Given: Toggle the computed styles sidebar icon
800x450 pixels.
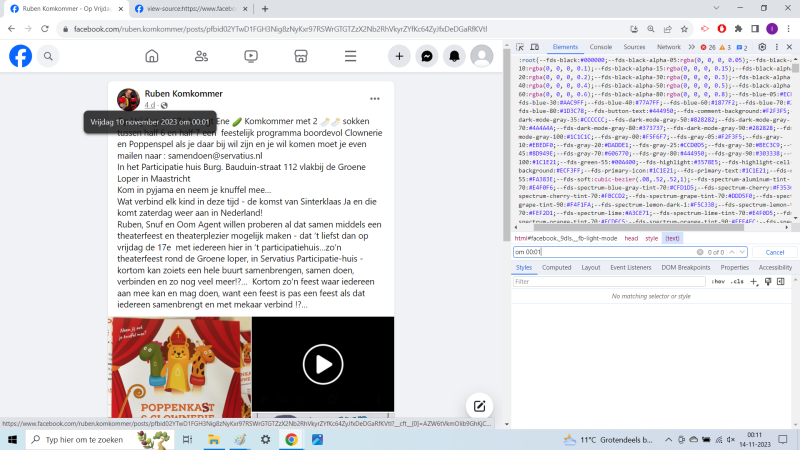Looking at the screenshot, I should (781, 282).
